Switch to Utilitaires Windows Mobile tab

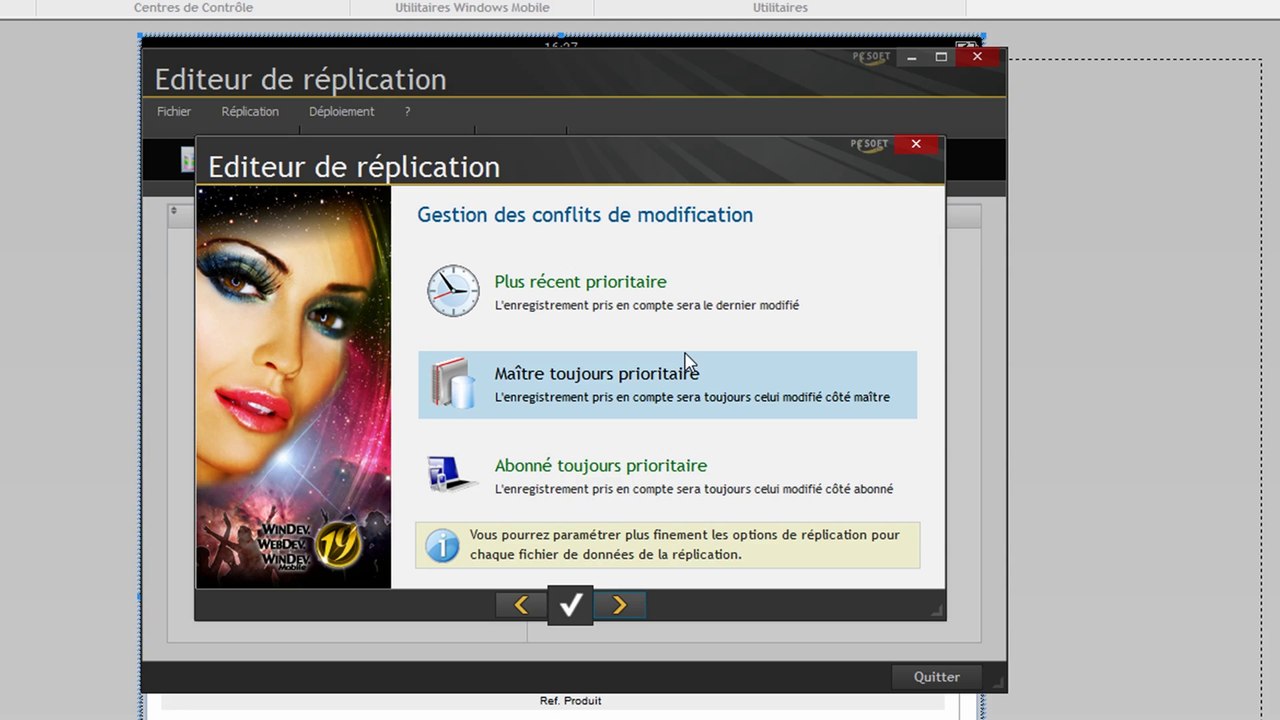(x=472, y=8)
